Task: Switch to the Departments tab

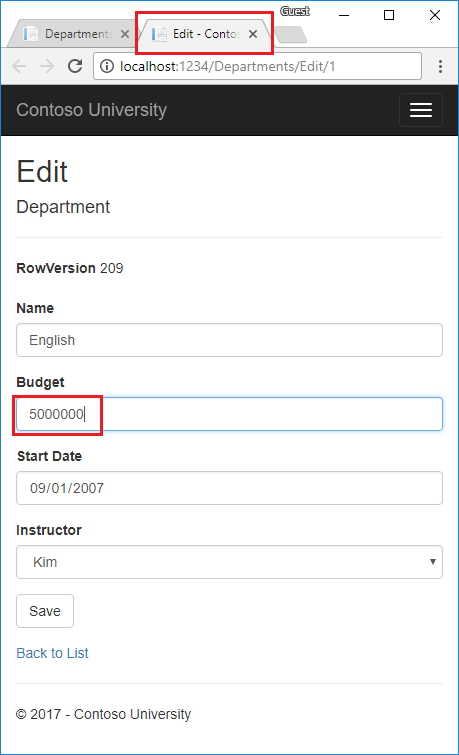Action: (72, 34)
